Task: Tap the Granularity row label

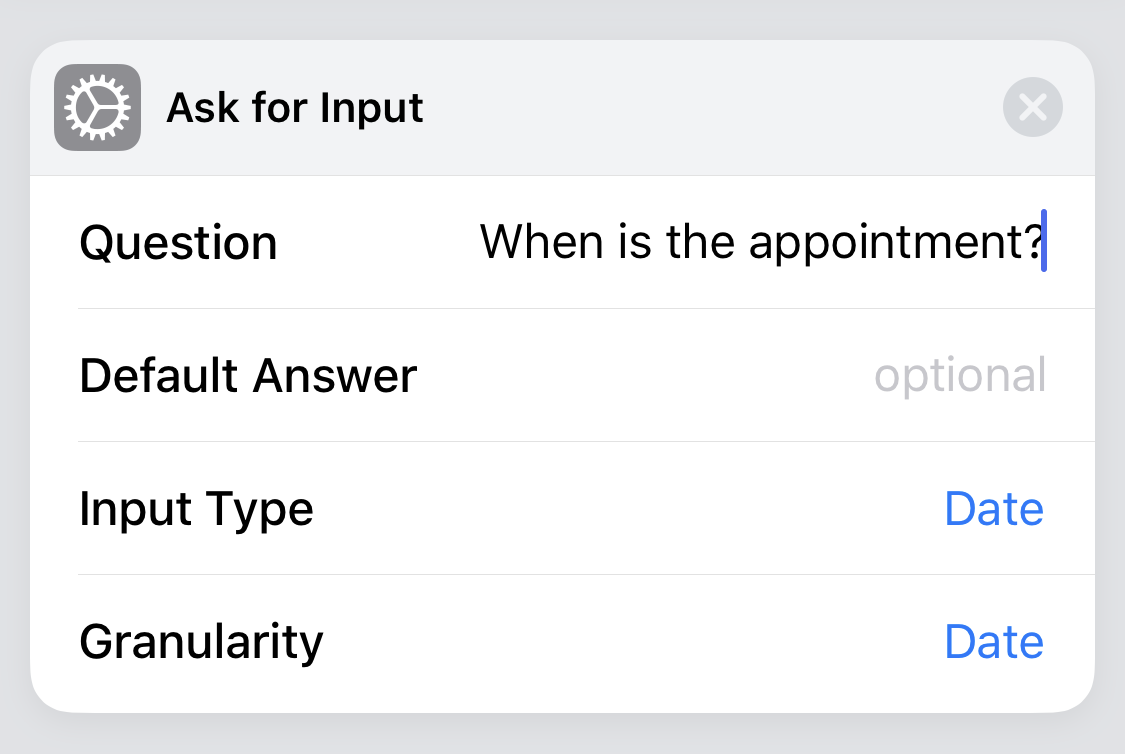Action: (x=200, y=641)
